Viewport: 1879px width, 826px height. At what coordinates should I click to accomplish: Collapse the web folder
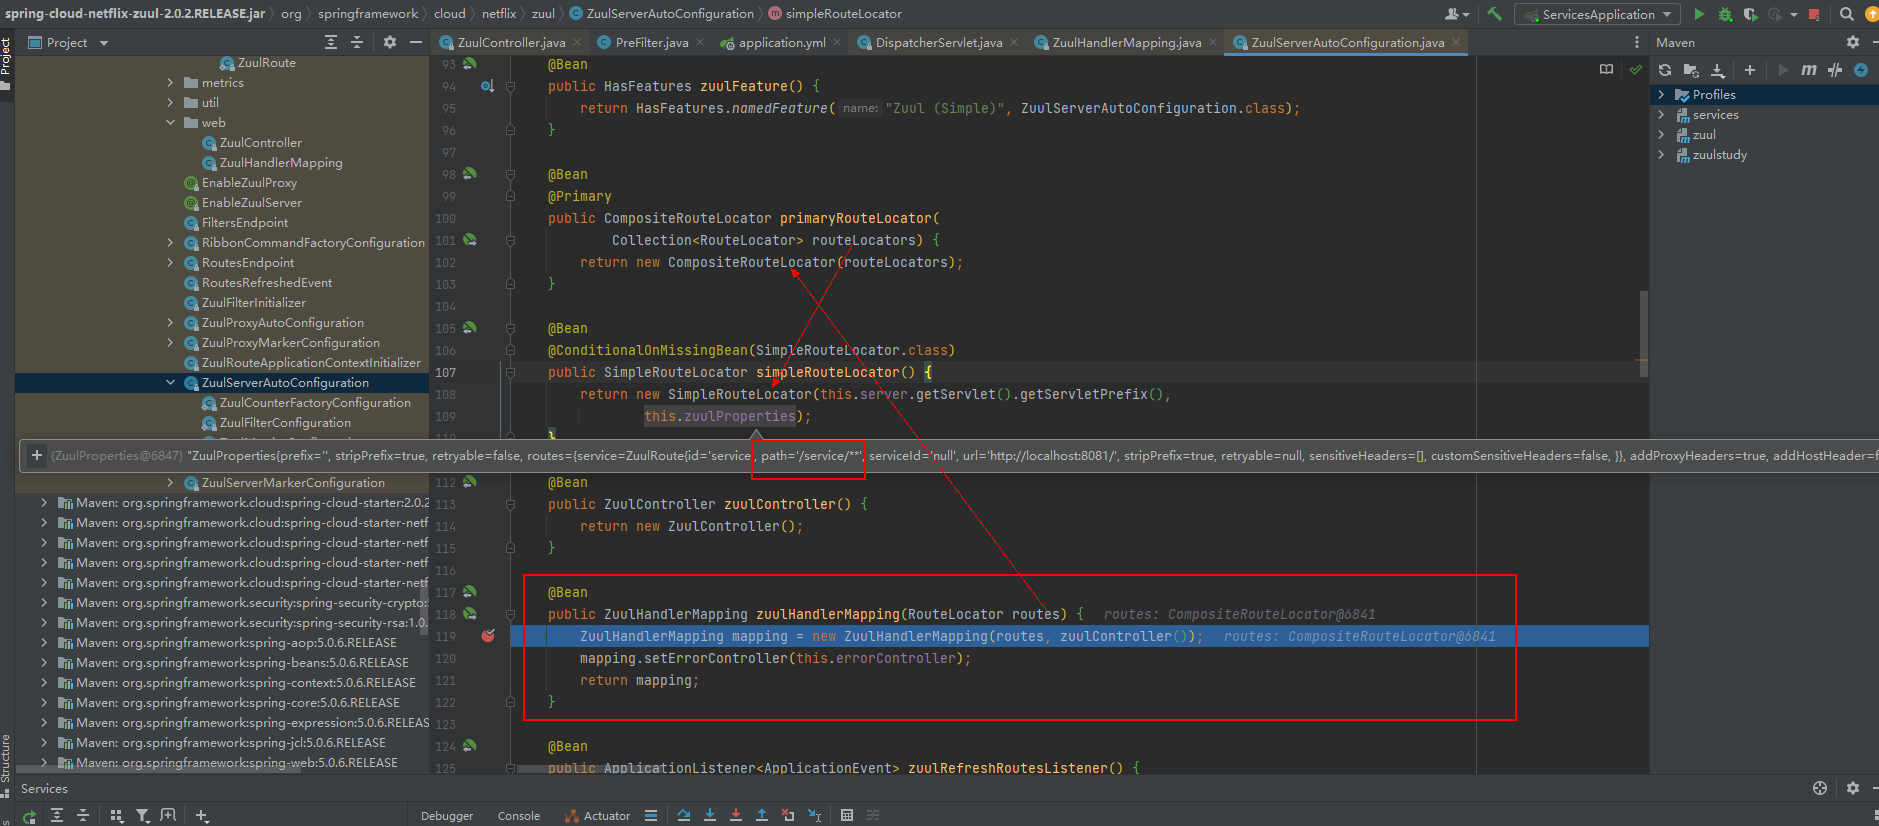[171, 123]
